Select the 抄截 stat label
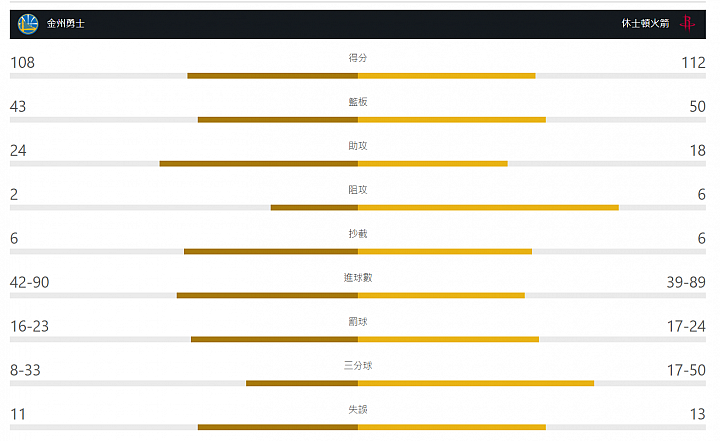The image size is (720, 441). [358, 234]
